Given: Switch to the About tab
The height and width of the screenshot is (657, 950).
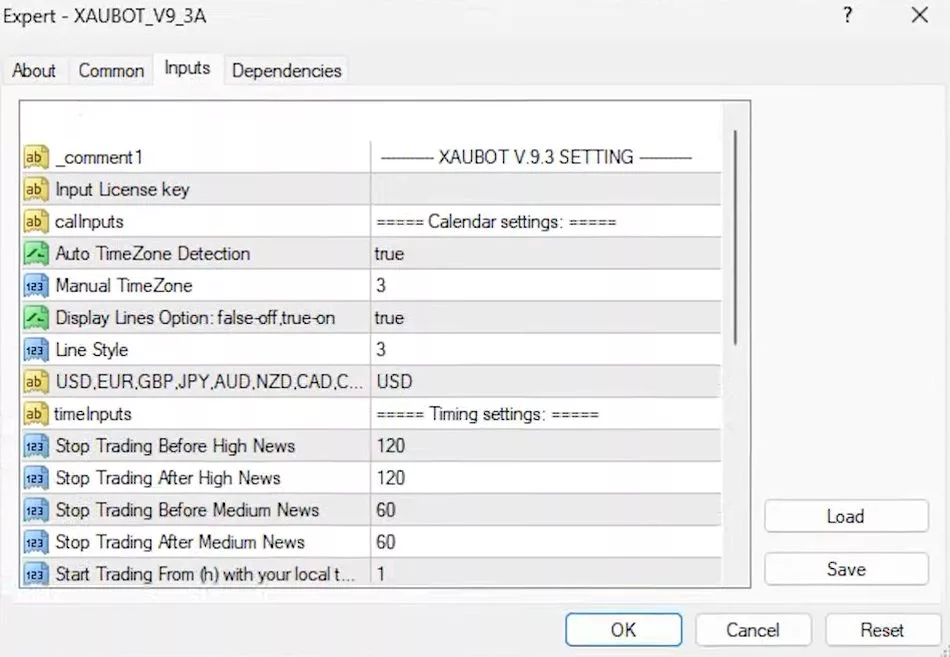Looking at the screenshot, I should tap(34, 70).
